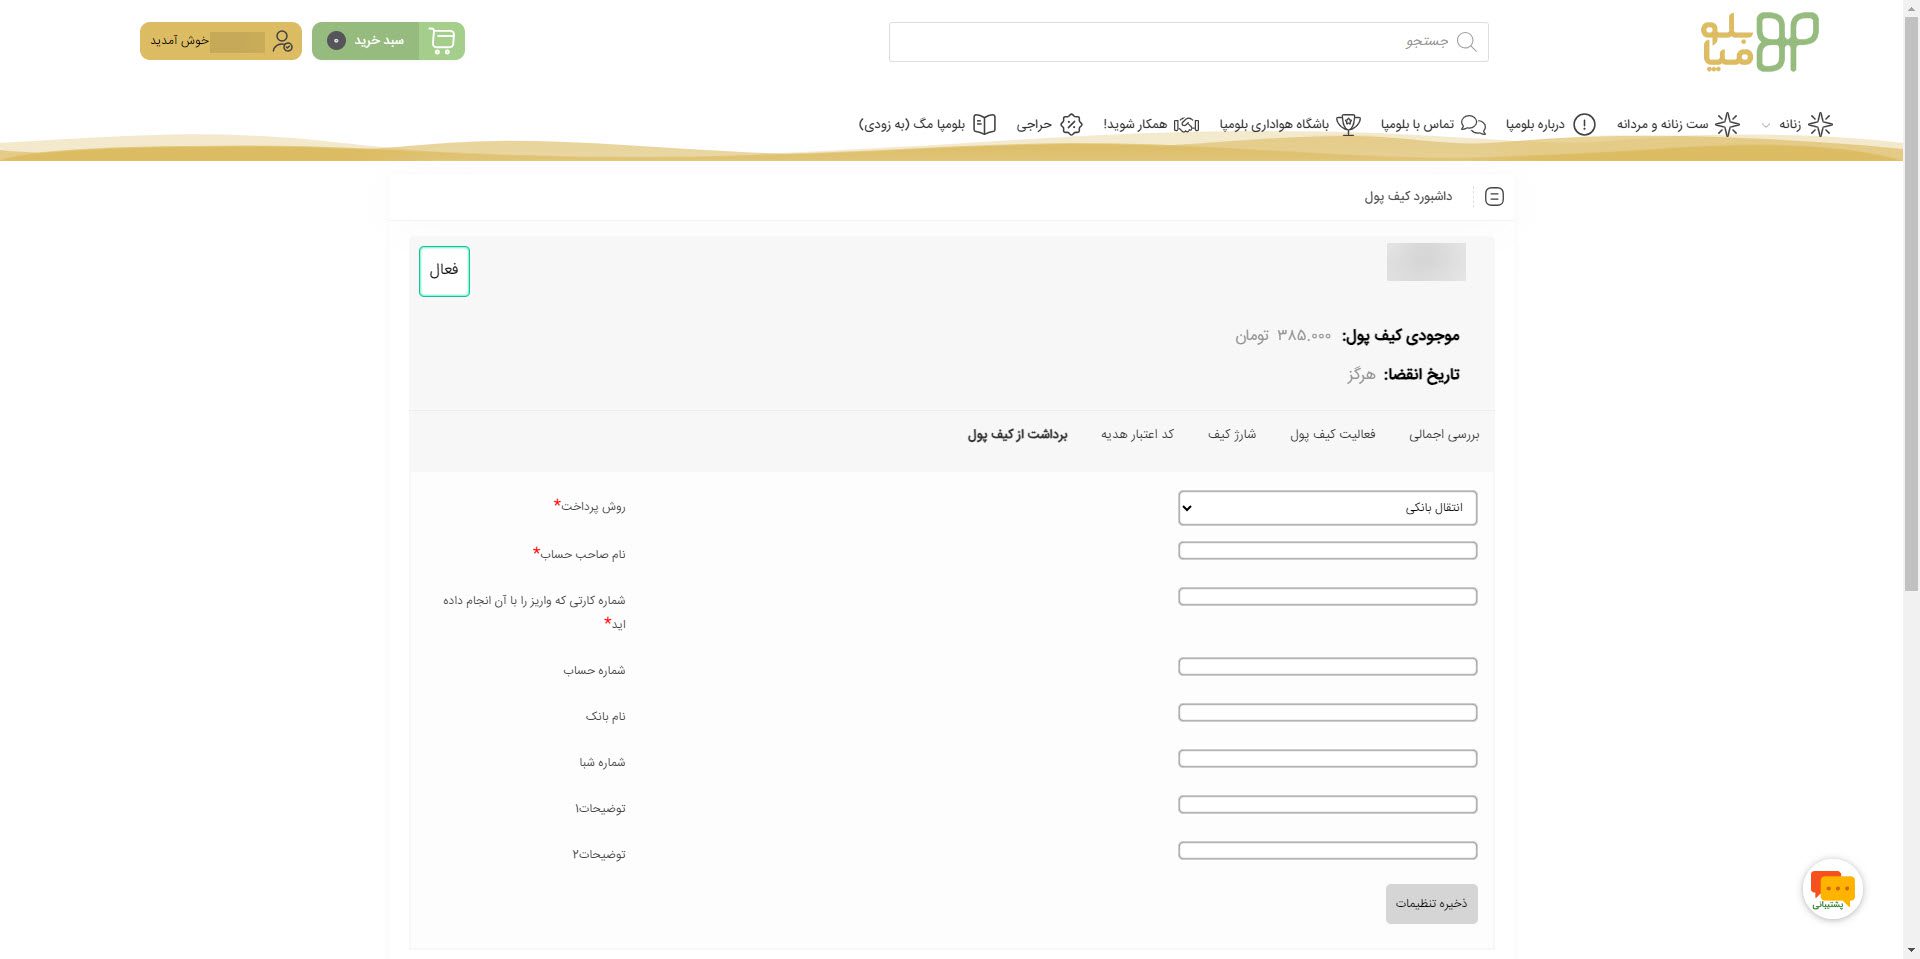The width and height of the screenshot is (1920, 959).
Task: Open the shopping cart icon
Action: pyautogui.click(x=441, y=41)
